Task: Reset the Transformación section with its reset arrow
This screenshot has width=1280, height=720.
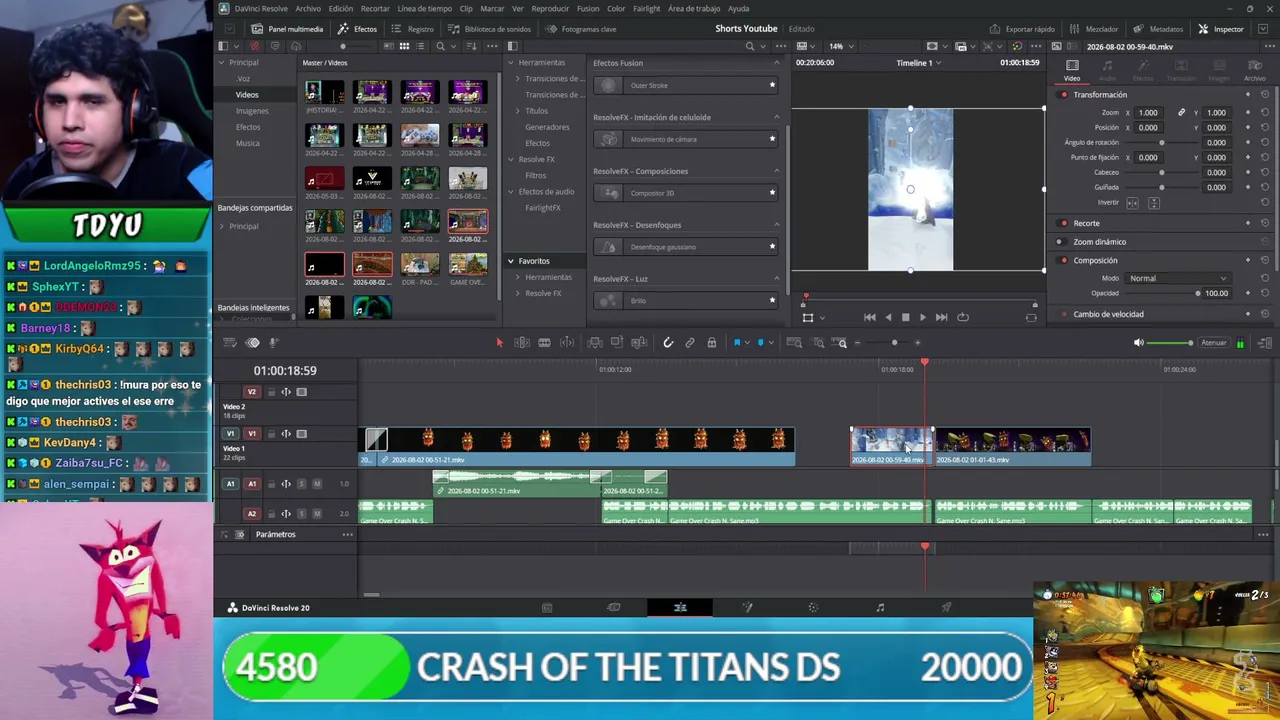Action: [x=1265, y=95]
